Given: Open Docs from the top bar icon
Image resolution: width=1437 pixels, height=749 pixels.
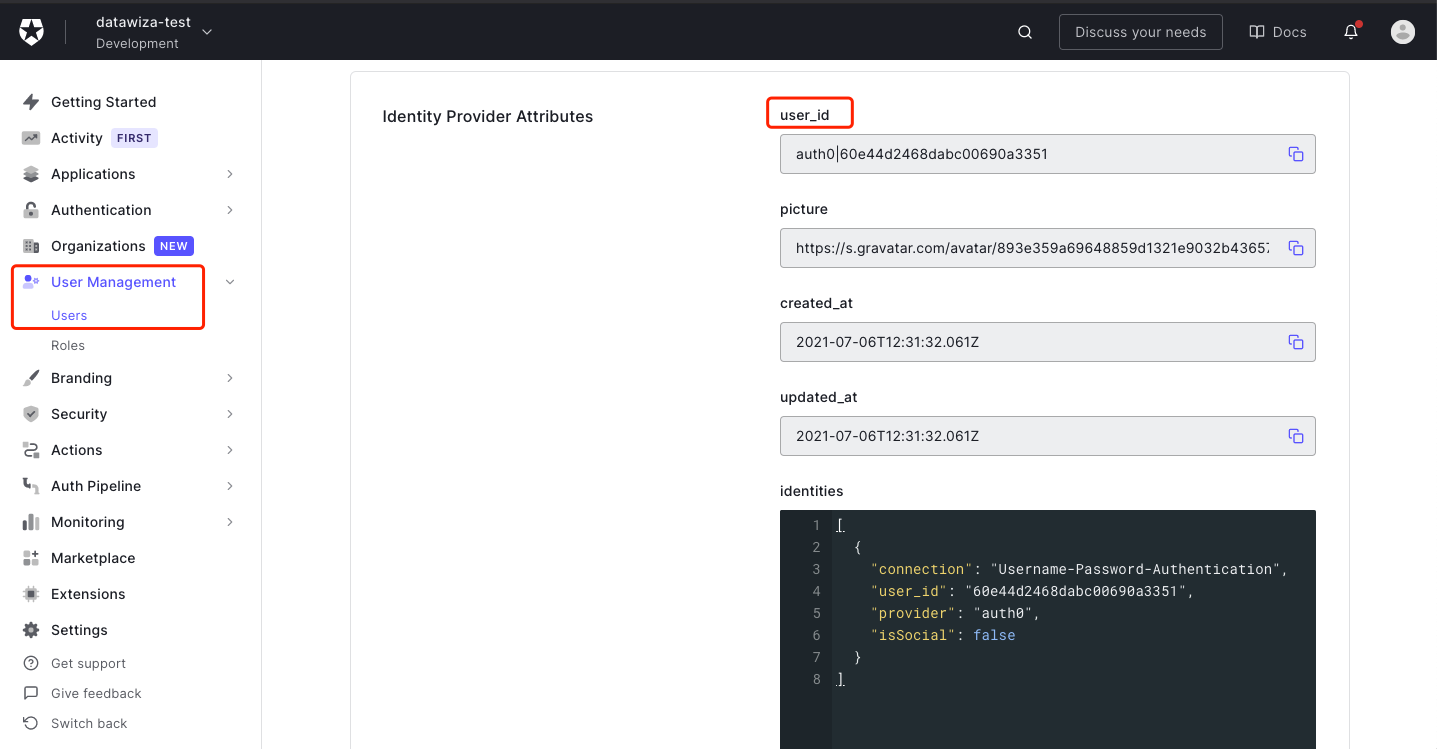Looking at the screenshot, I should 1277,31.
